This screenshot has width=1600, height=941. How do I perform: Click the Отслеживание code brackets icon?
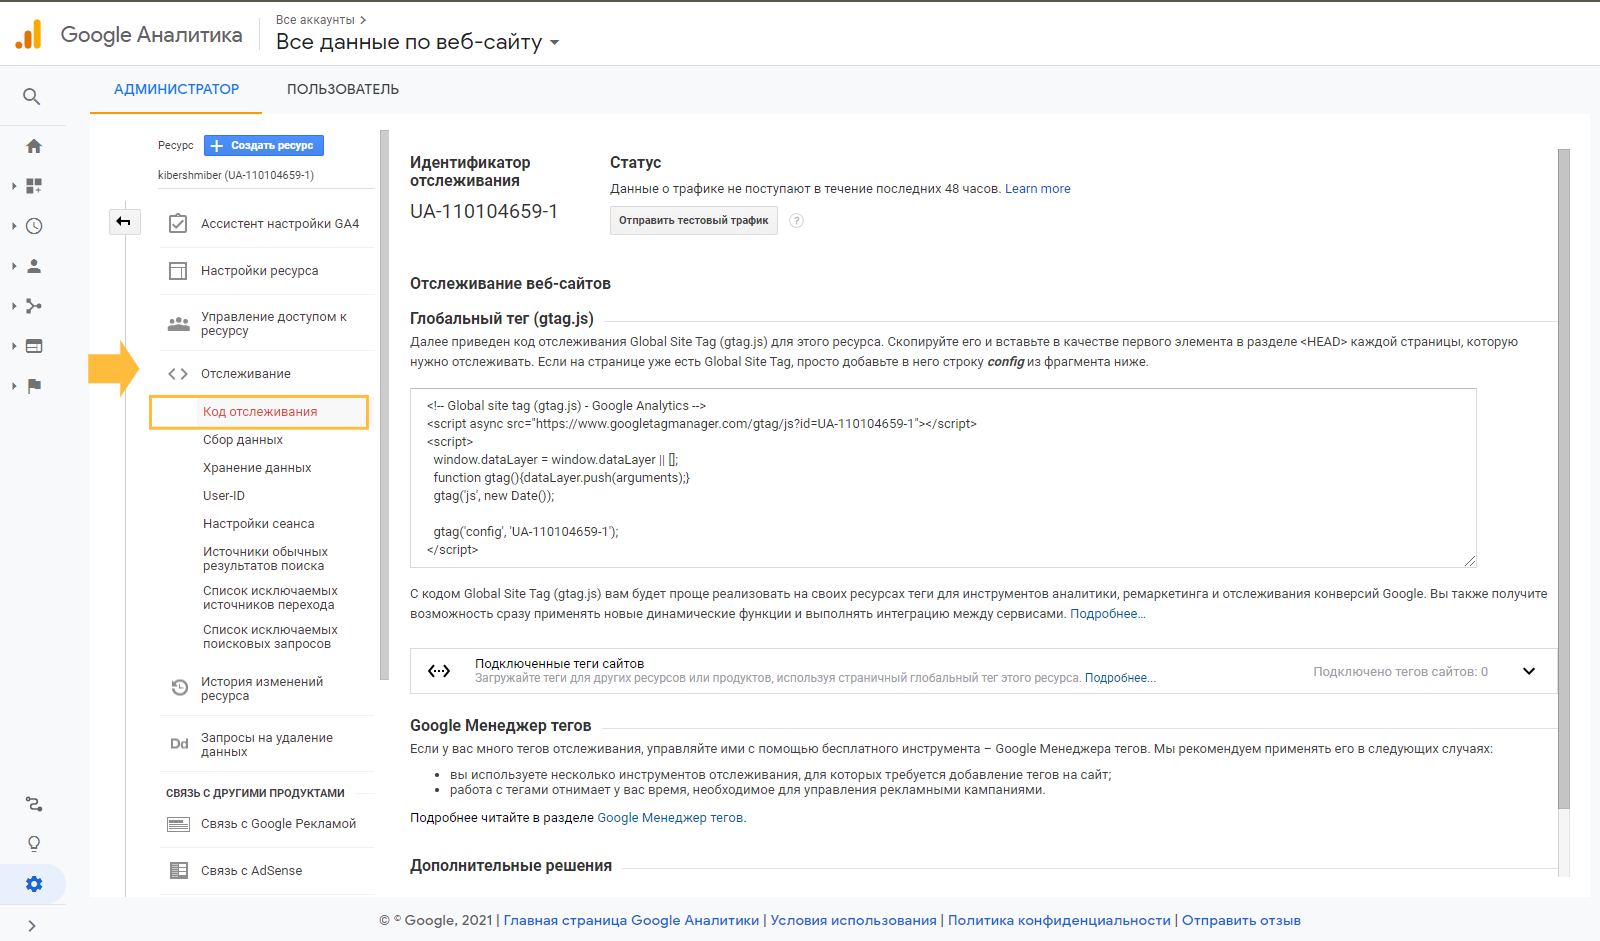178,374
